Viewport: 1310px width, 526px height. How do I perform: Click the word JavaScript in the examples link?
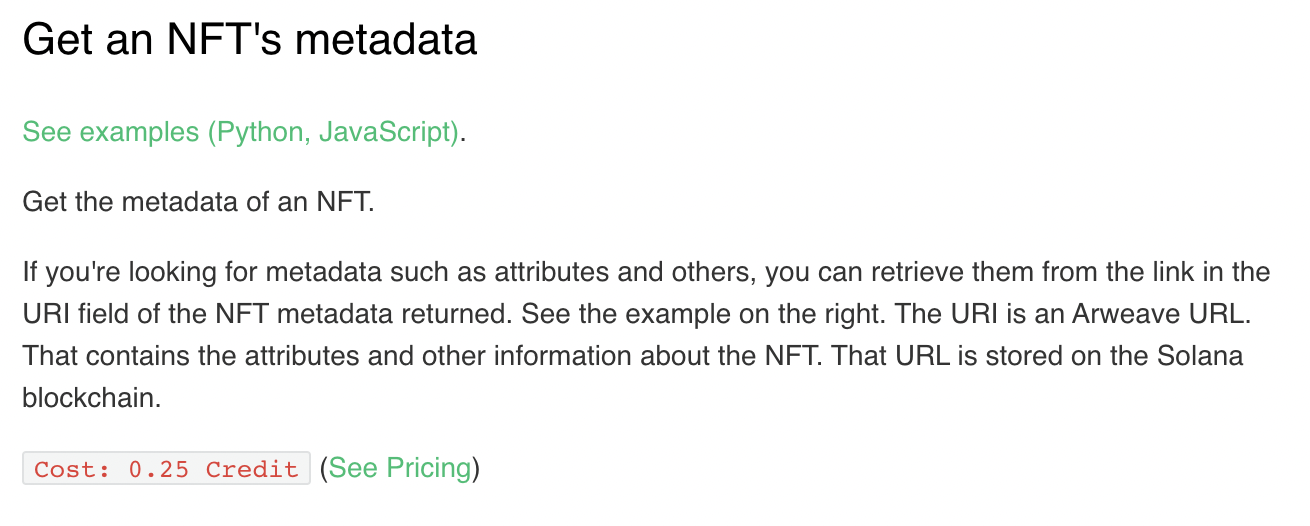pos(387,132)
